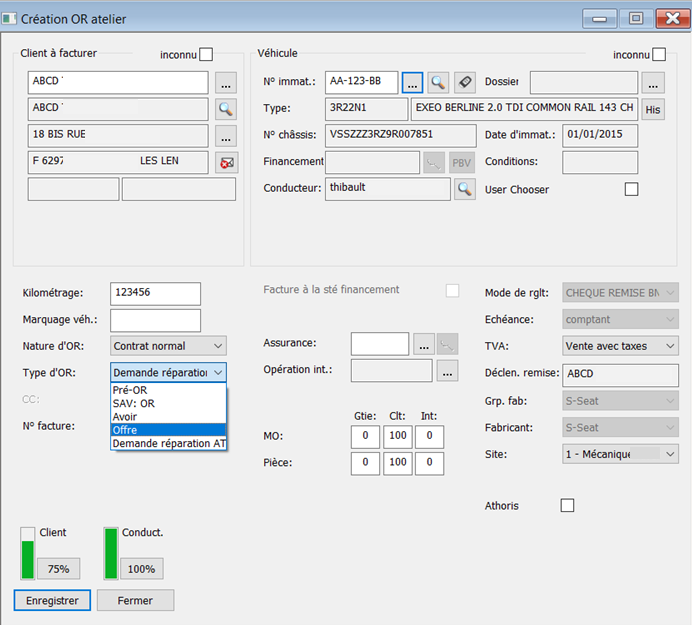Open the Nature d'OR dropdown
The width and height of the screenshot is (692, 625).
168,346
